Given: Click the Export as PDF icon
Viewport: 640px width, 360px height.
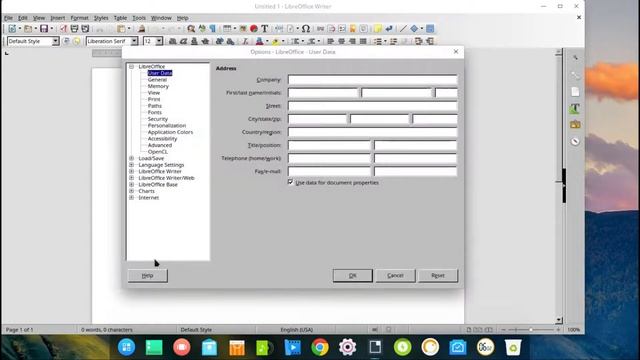Looking at the screenshot, I should pos(63,29).
